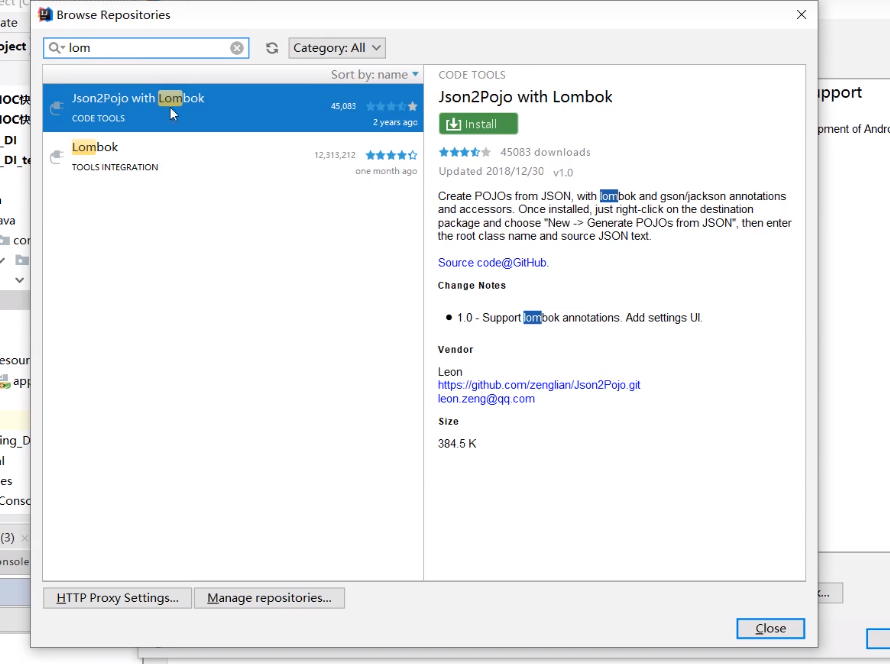890x664 pixels.
Task: Click the Updated 2018/12/30 text
Action: pos(491,171)
